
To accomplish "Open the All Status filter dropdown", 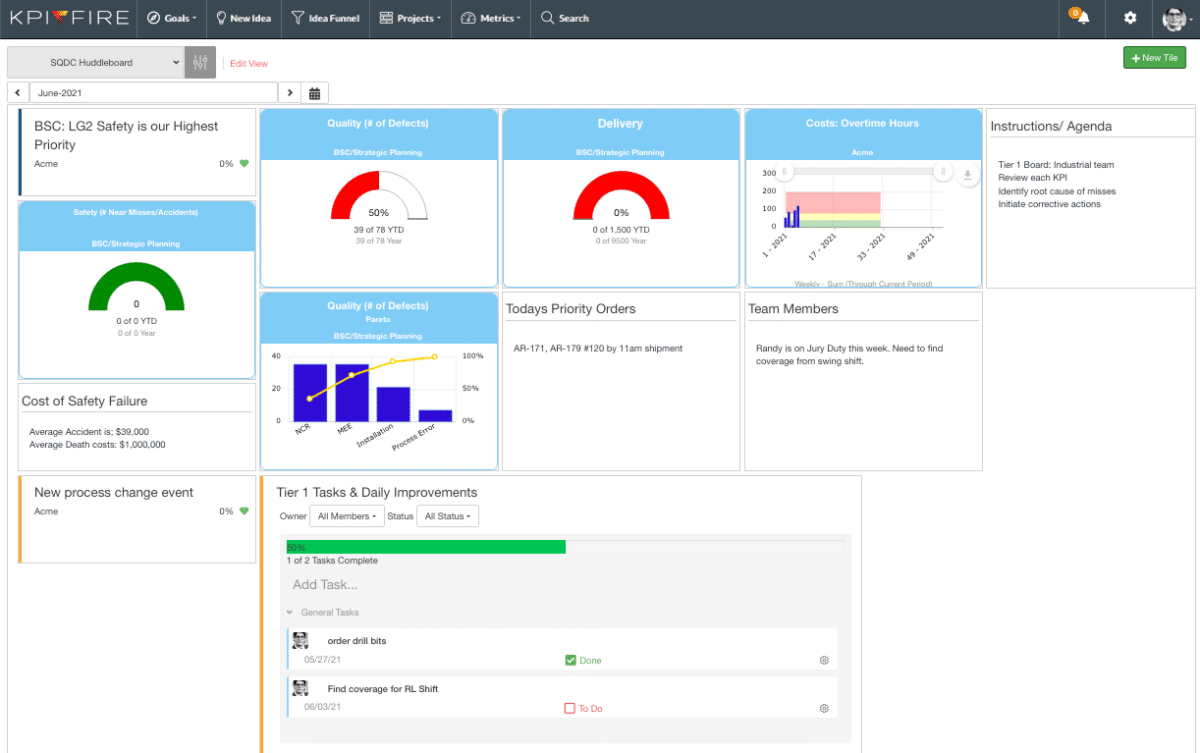I will pos(447,516).
